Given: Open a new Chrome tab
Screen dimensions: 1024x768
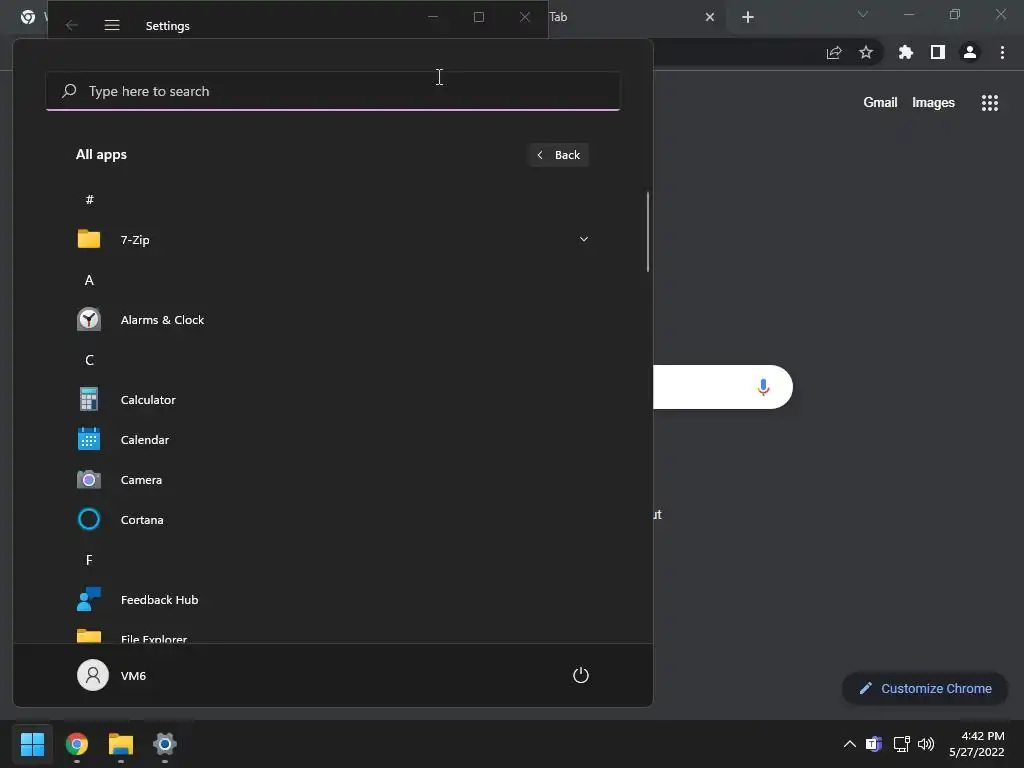Looking at the screenshot, I should [748, 17].
